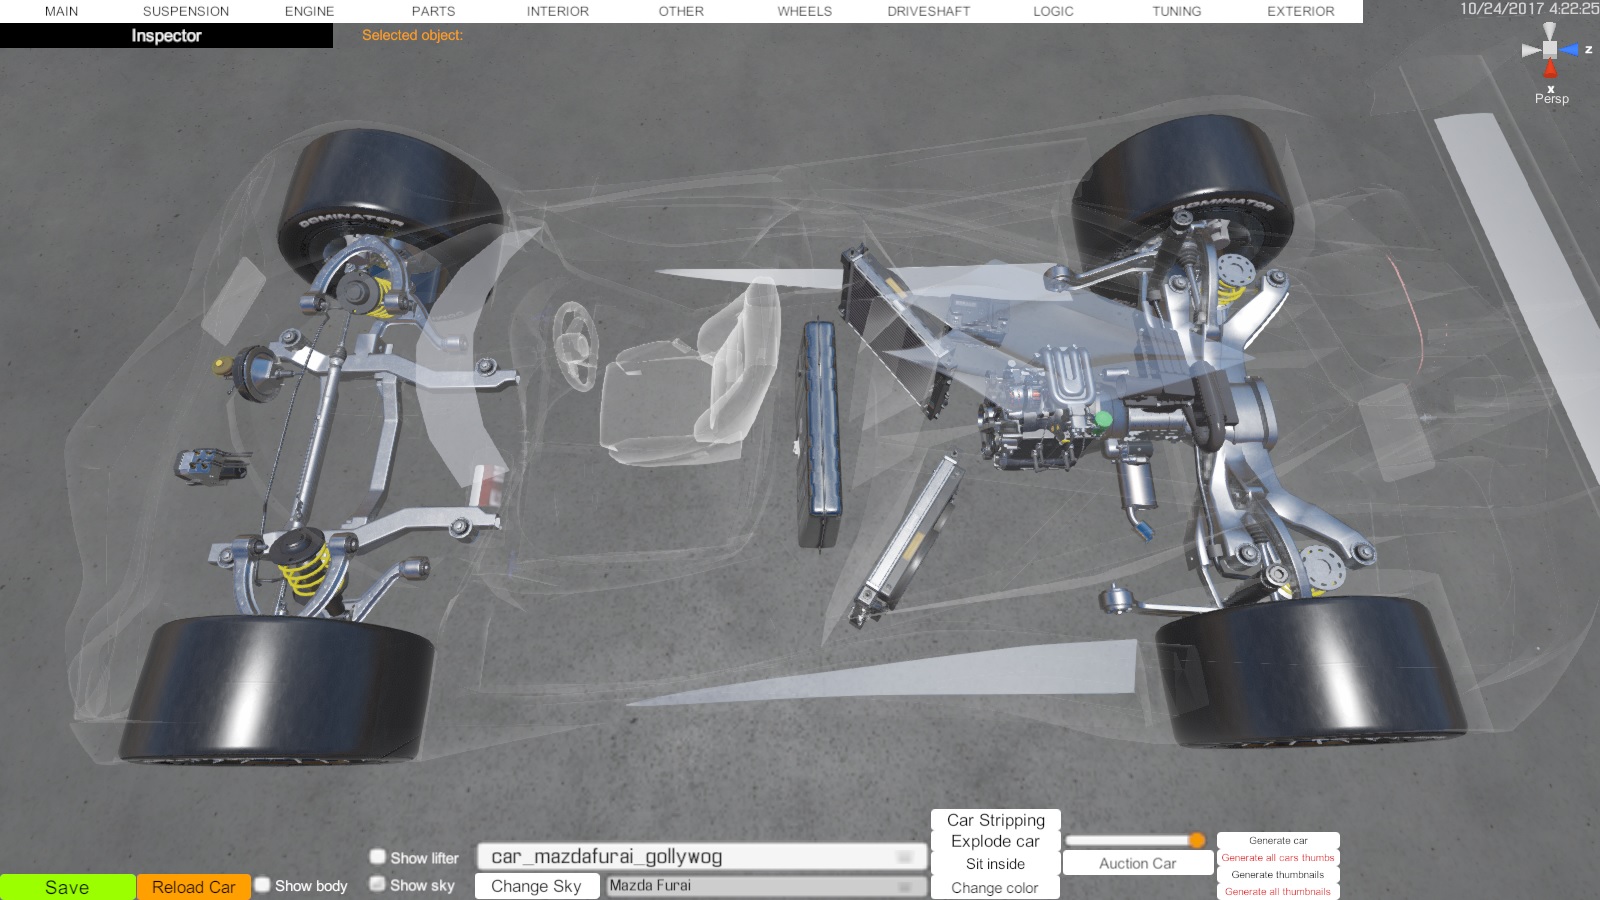The width and height of the screenshot is (1600, 900).
Task: Click the center cube of orientation gizmo
Action: point(1550,49)
